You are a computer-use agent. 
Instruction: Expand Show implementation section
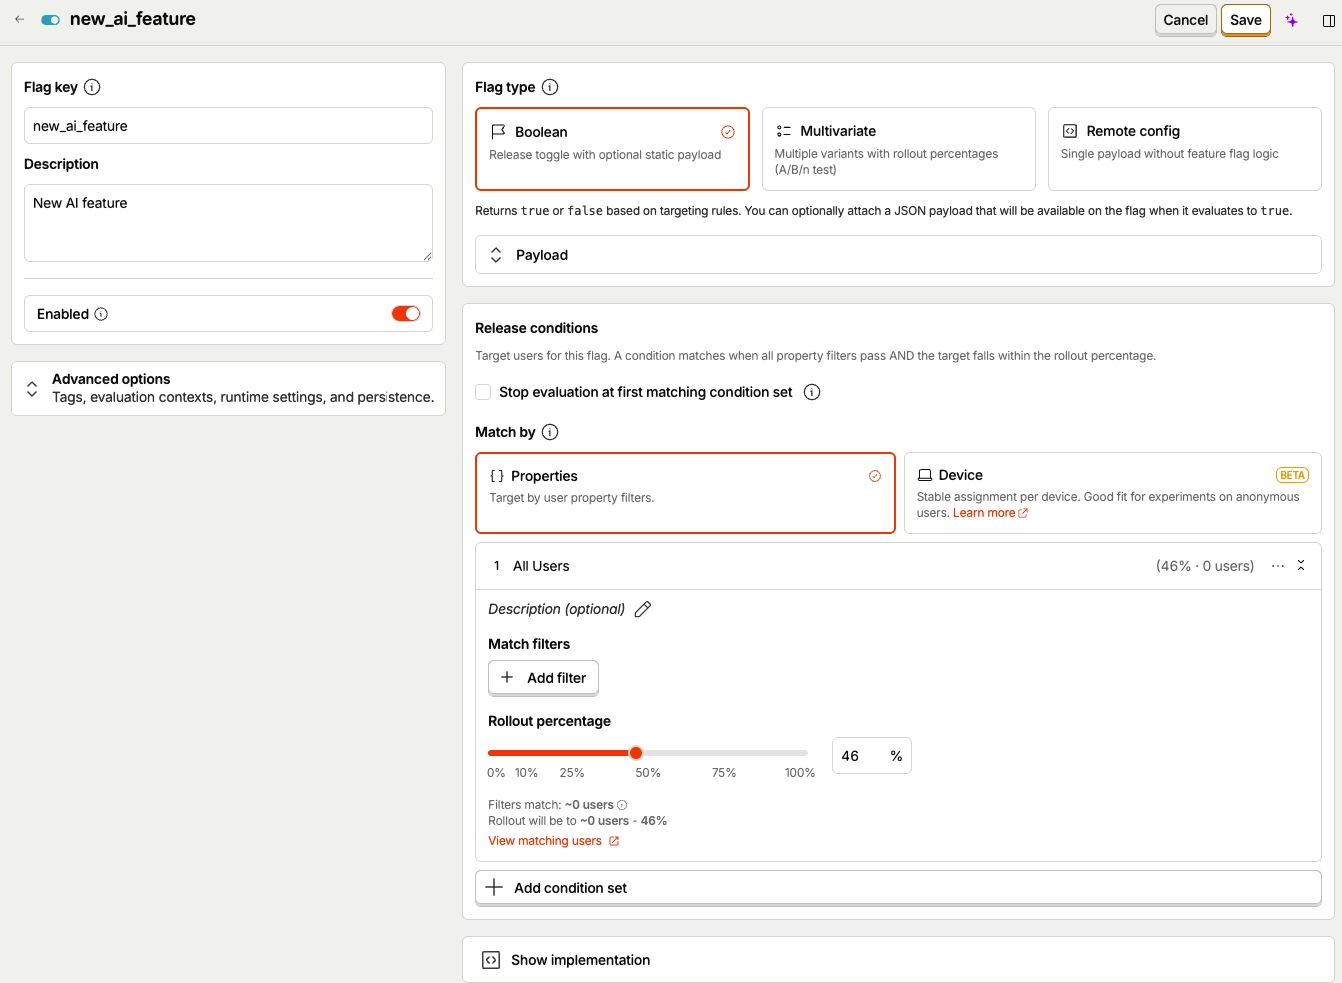(898, 960)
